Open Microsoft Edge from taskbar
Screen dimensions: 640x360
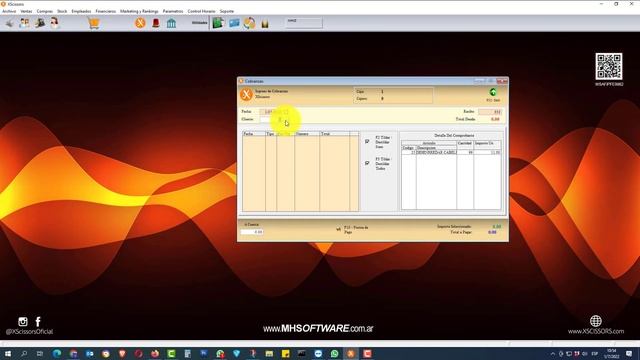(57, 353)
